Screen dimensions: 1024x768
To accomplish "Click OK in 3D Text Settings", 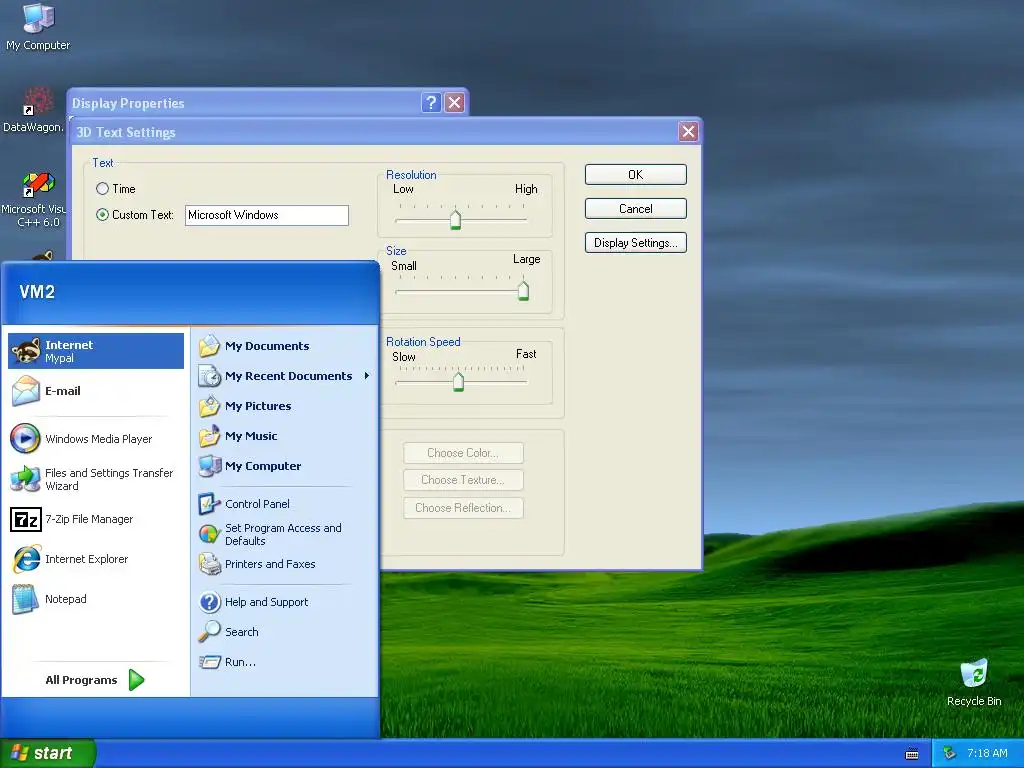I will click(x=635, y=174).
